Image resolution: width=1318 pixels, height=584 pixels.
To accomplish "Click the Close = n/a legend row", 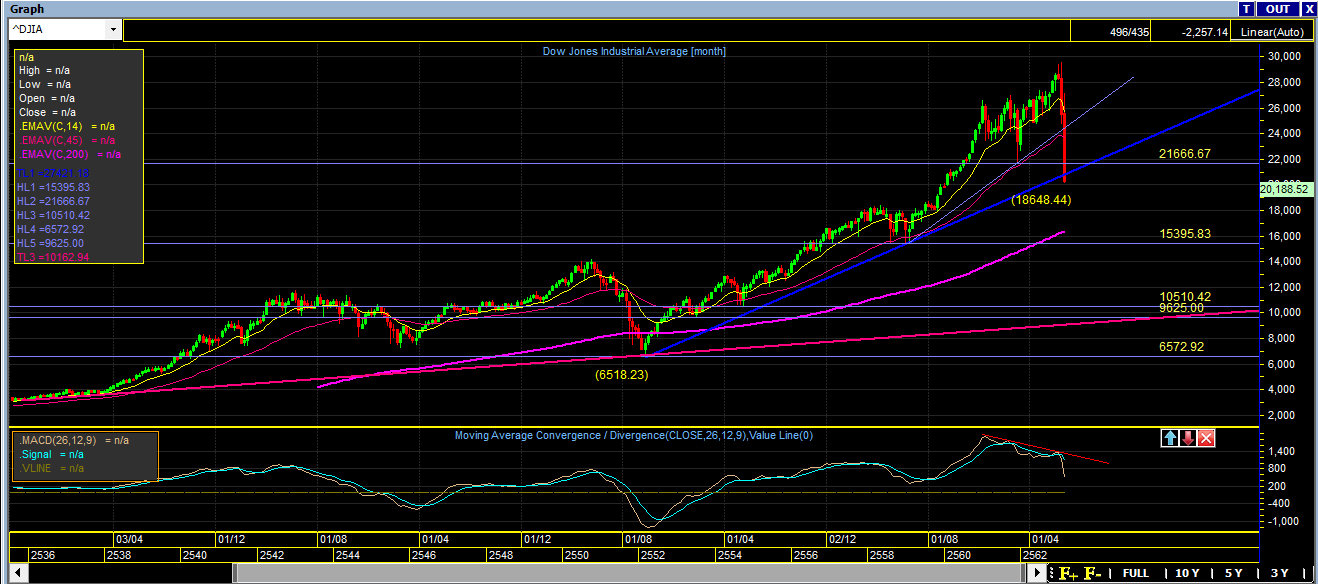I will coord(47,113).
